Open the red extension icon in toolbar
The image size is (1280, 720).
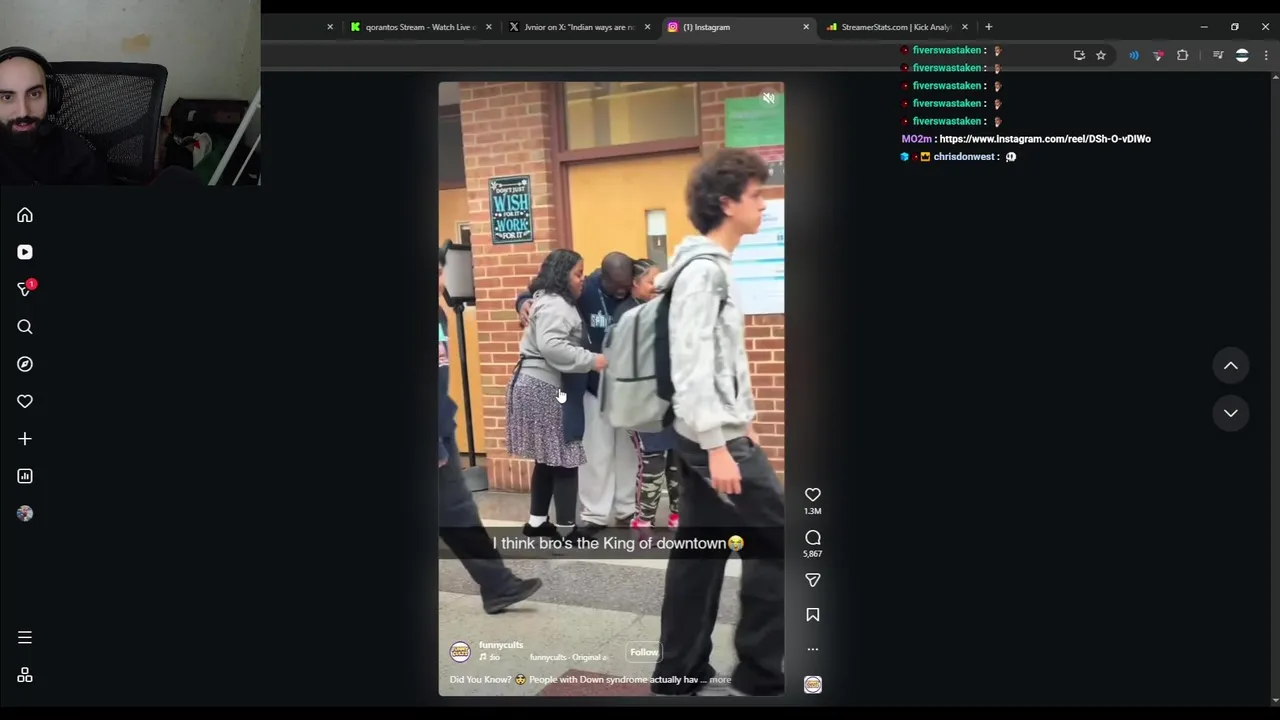point(1158,56)
